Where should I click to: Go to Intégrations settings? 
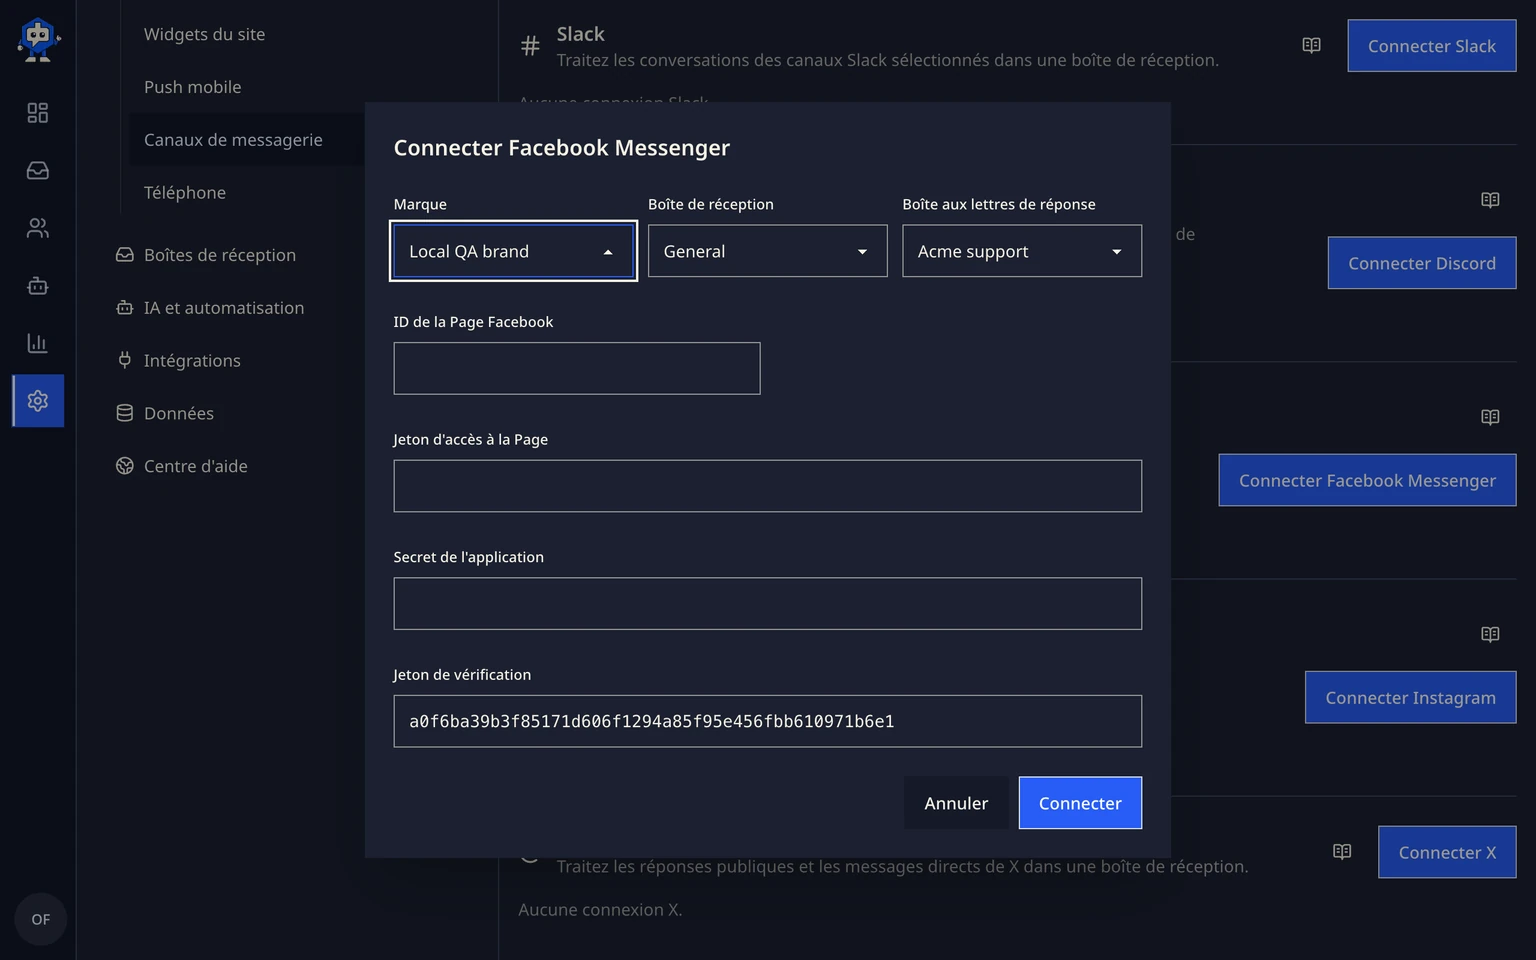click(178, 361)
